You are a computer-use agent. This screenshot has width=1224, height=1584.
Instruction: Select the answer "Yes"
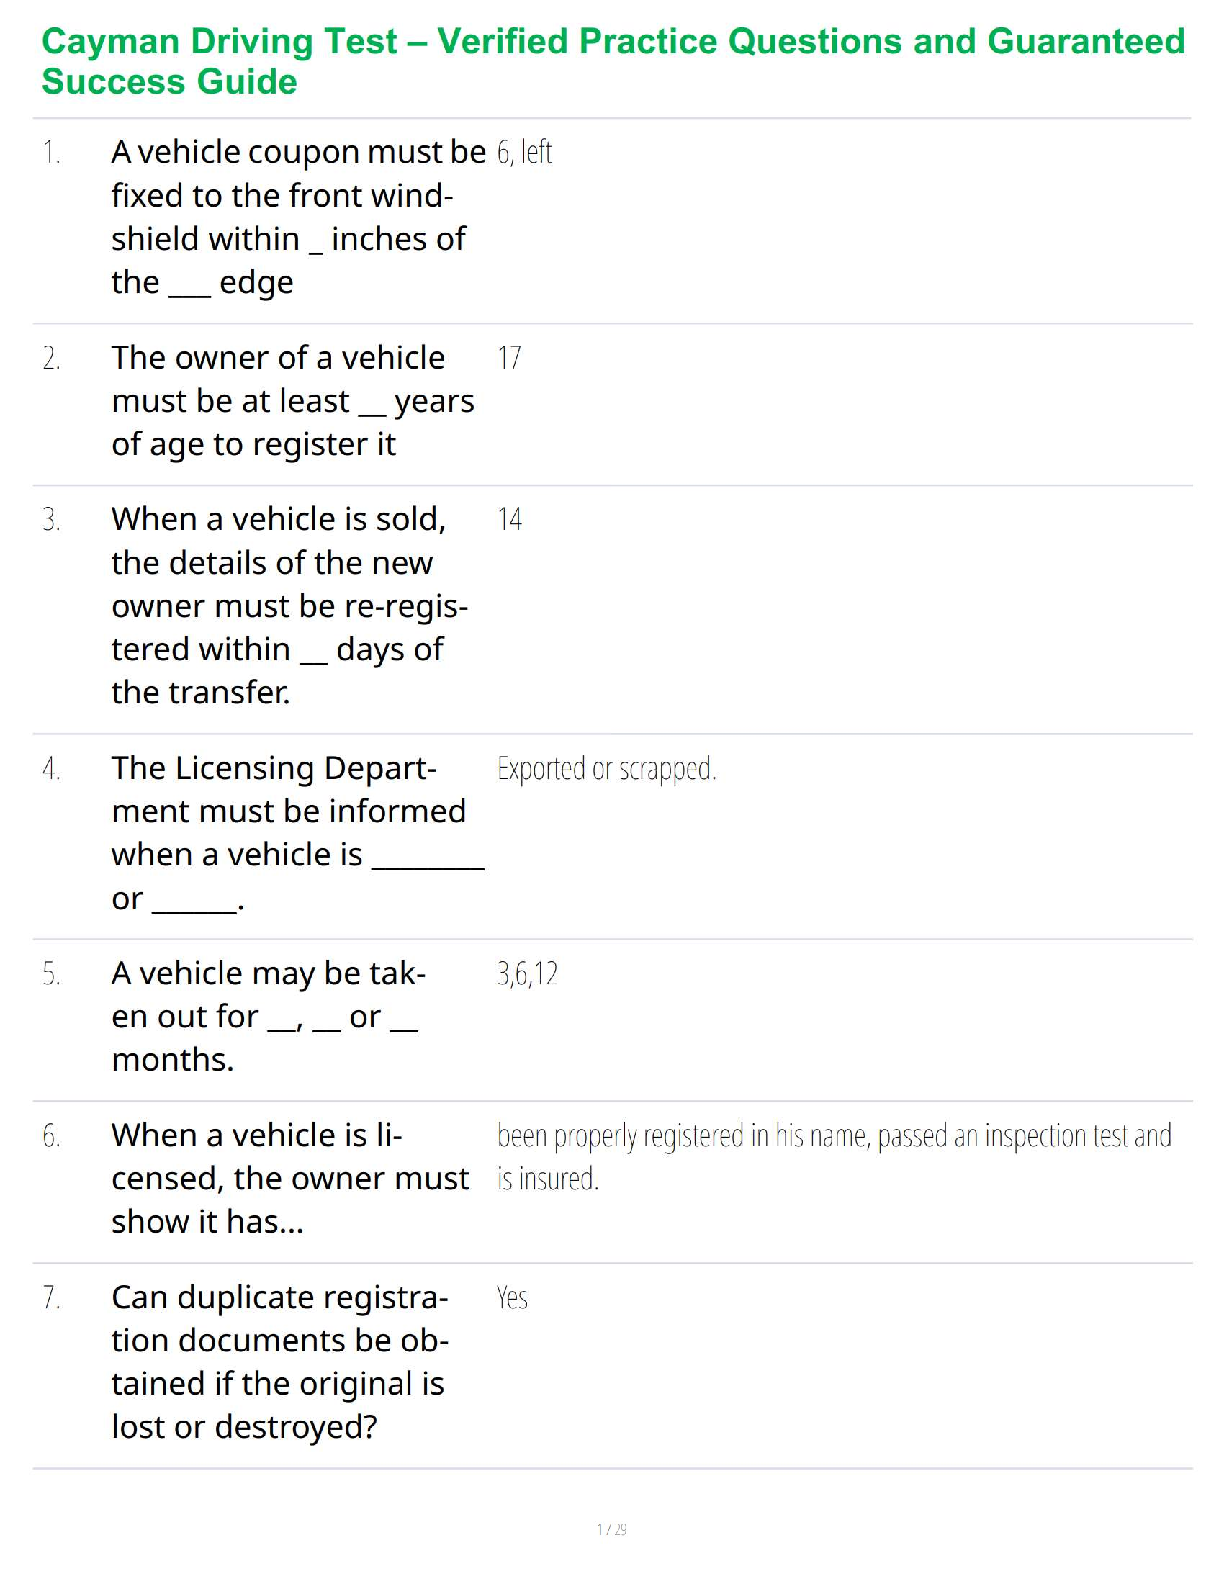512,1298
